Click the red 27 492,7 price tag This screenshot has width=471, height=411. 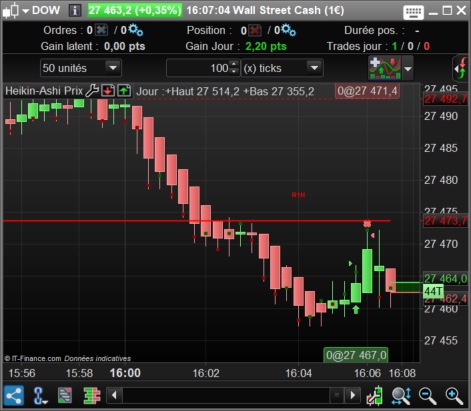[445, 99]
